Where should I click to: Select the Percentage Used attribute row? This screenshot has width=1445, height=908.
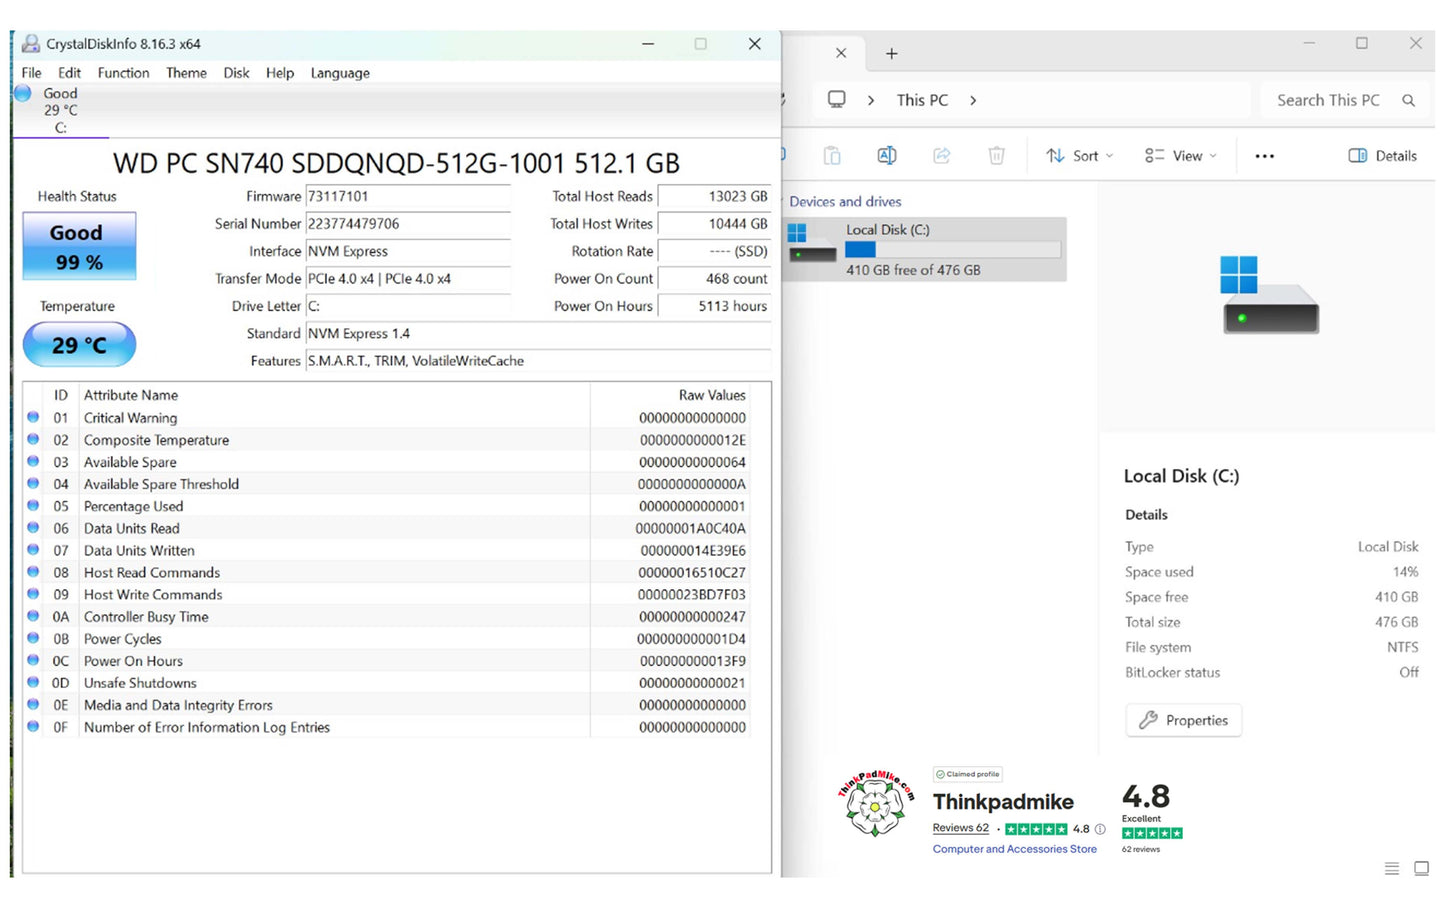pos(387,506)
